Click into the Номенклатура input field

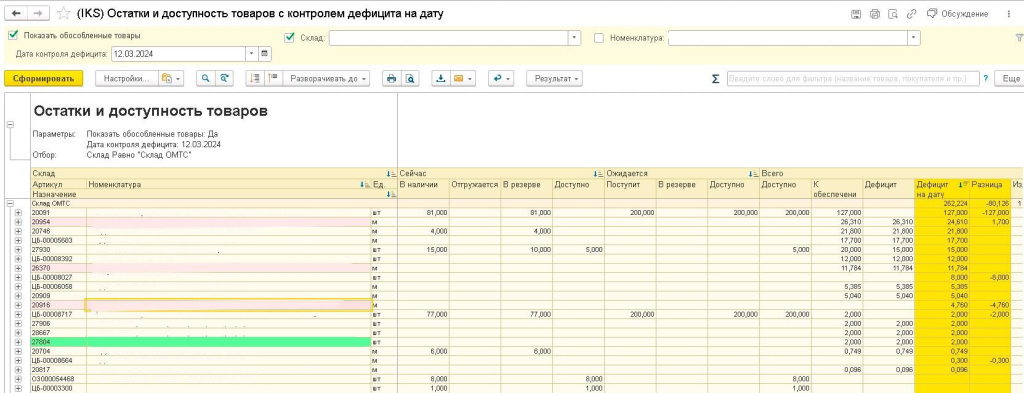point(788,38)
